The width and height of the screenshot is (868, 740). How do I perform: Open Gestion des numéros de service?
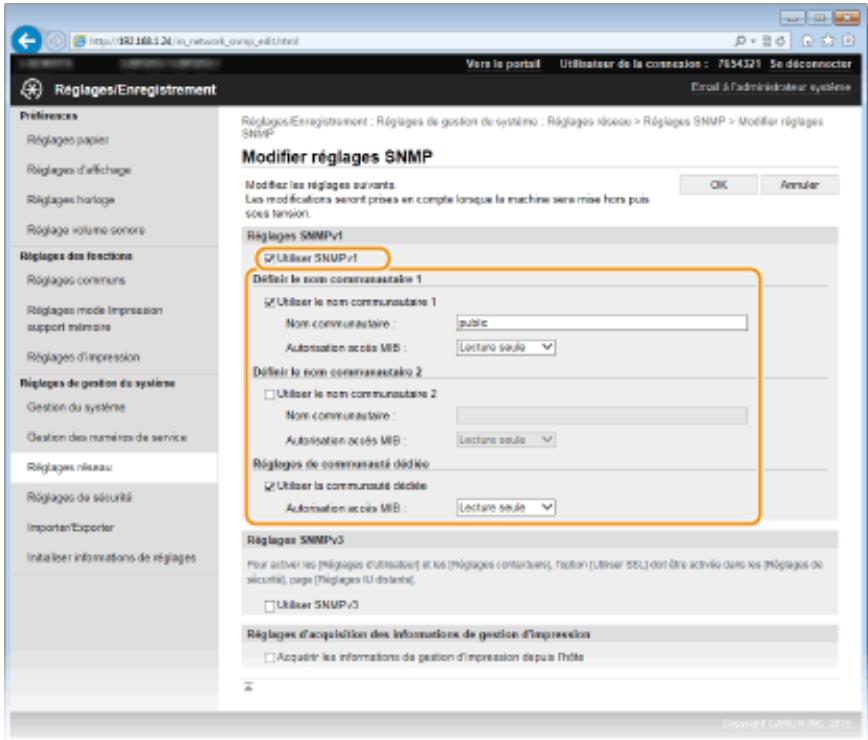(x=106, y=437)
